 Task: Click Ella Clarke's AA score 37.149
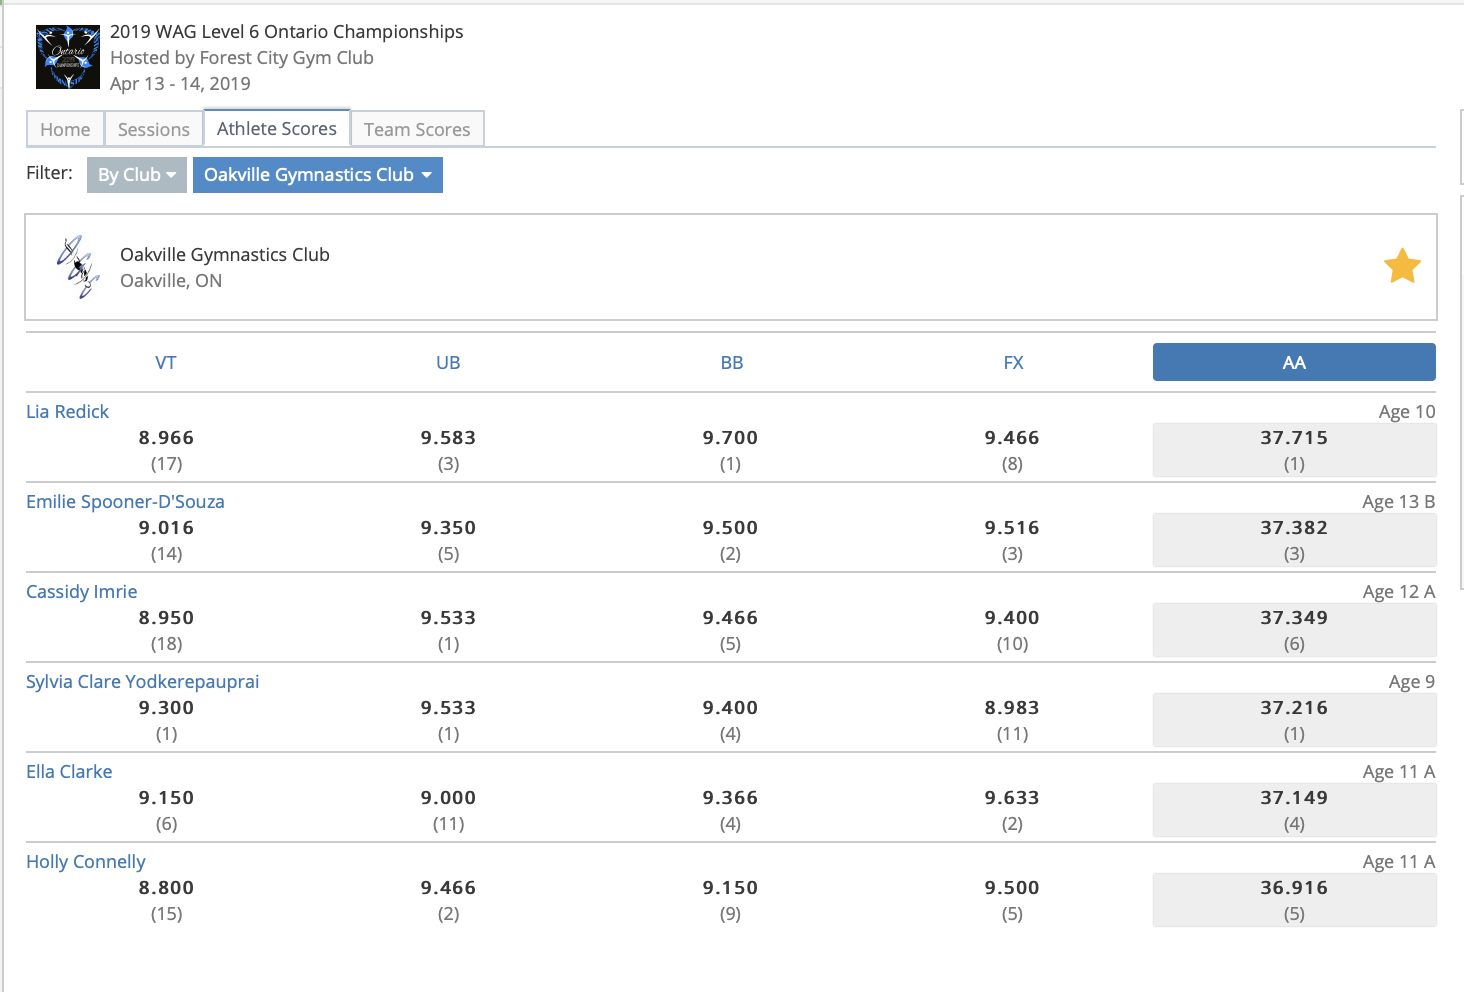click(x=1294, y=798)
